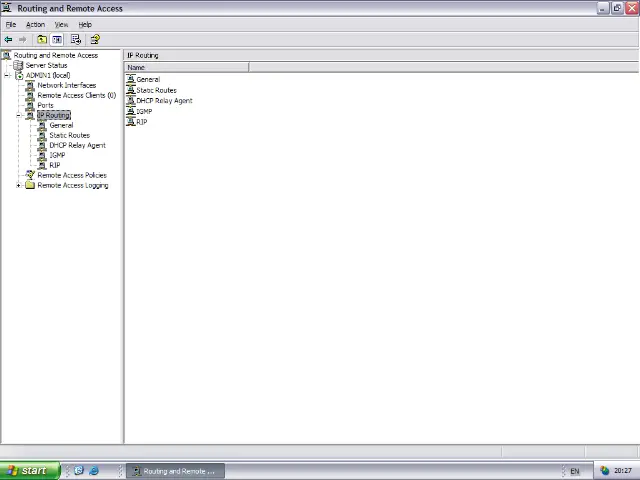Select Remote Access Clients (0) node

[x=77, y=96]
